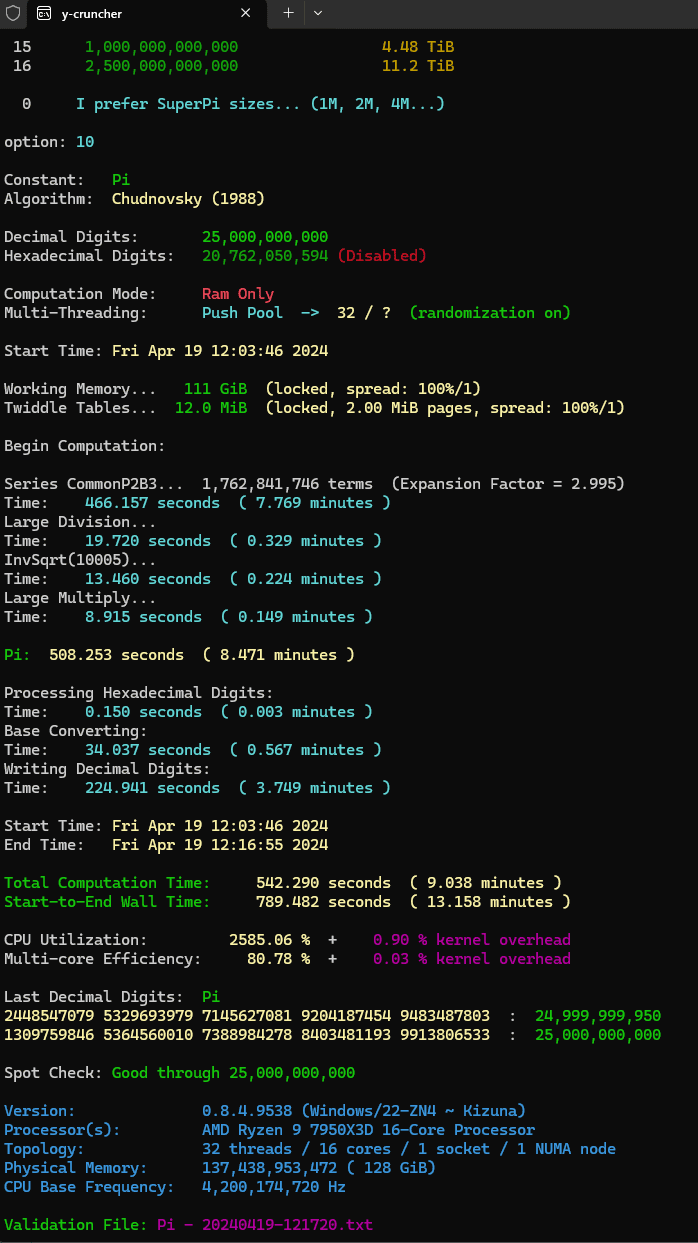This screenshot has width=698, height=1243.
Task: Click the option input value 10
Action: tap(85, 142)
